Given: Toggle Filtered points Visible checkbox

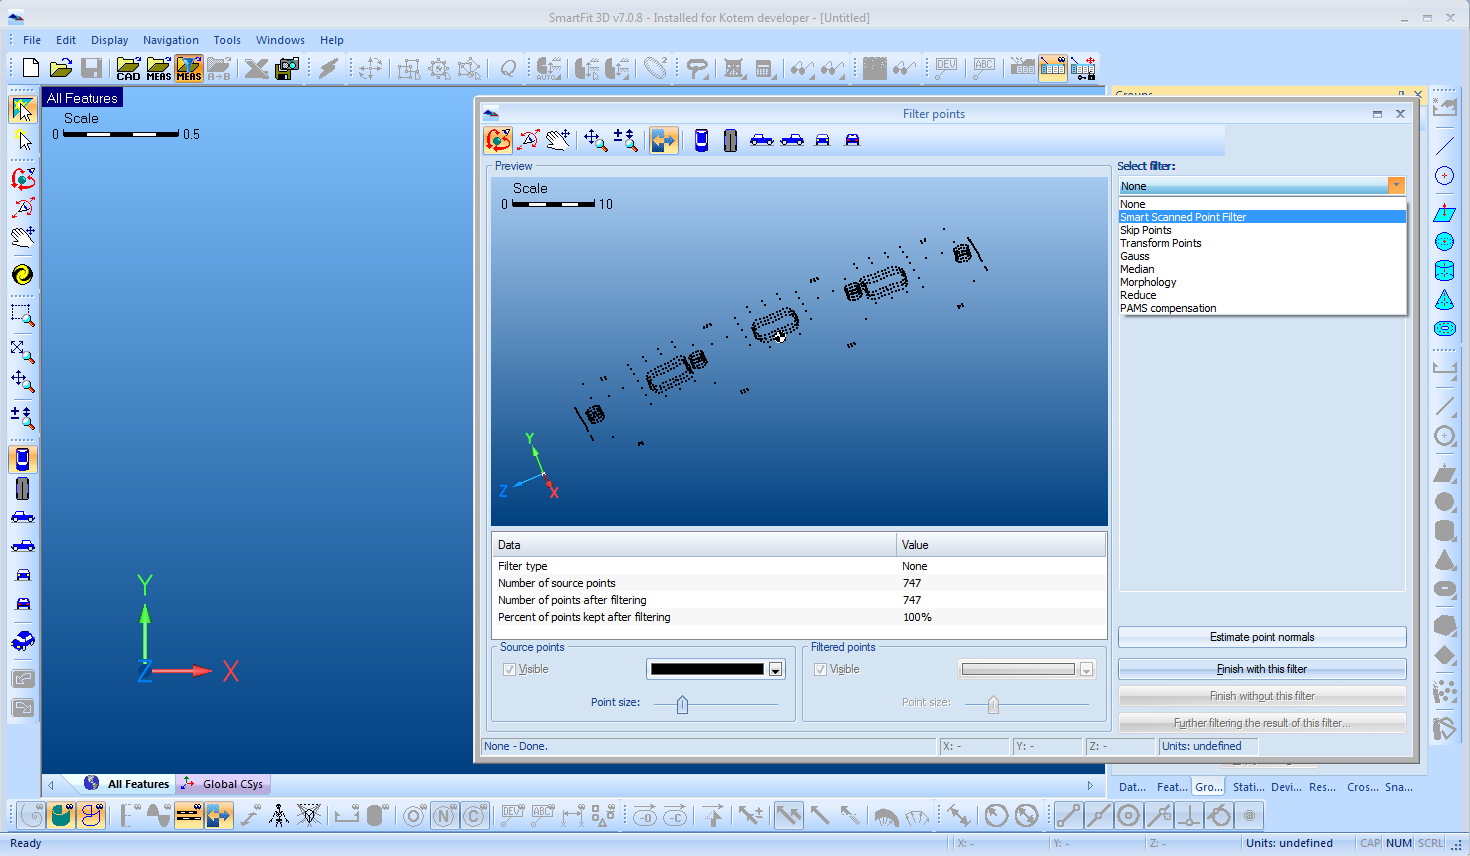Looking at the screenshot, I should (820, 670).
